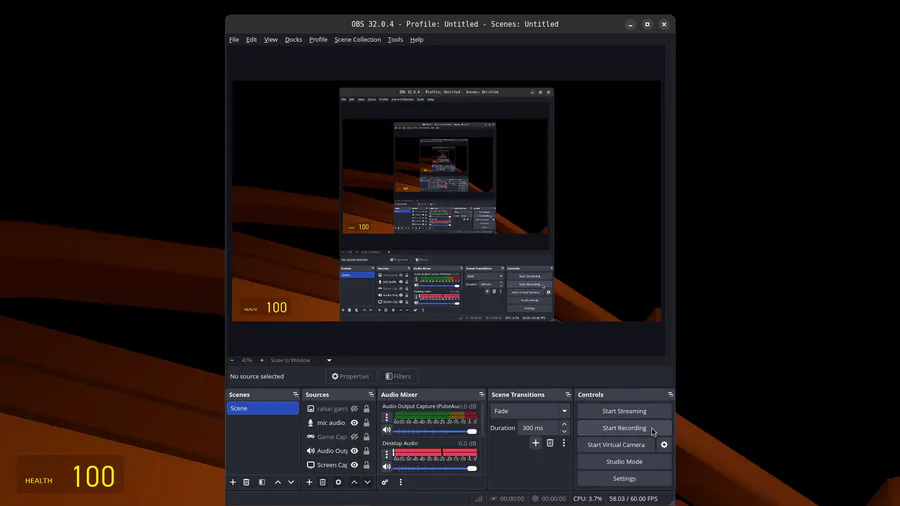Open source properties gear in Sources toolbar

(338, 482)
